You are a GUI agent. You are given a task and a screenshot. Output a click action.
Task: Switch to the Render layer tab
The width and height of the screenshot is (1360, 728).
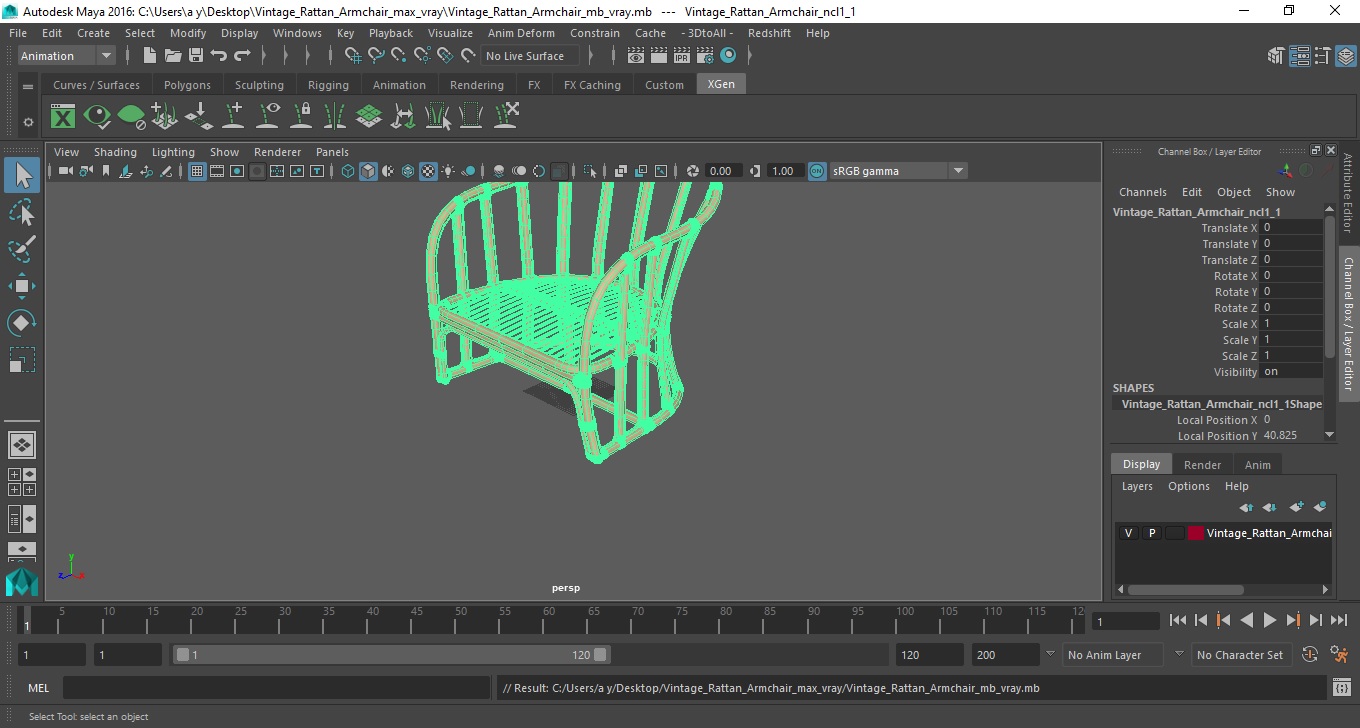(x=1202, y=465)
